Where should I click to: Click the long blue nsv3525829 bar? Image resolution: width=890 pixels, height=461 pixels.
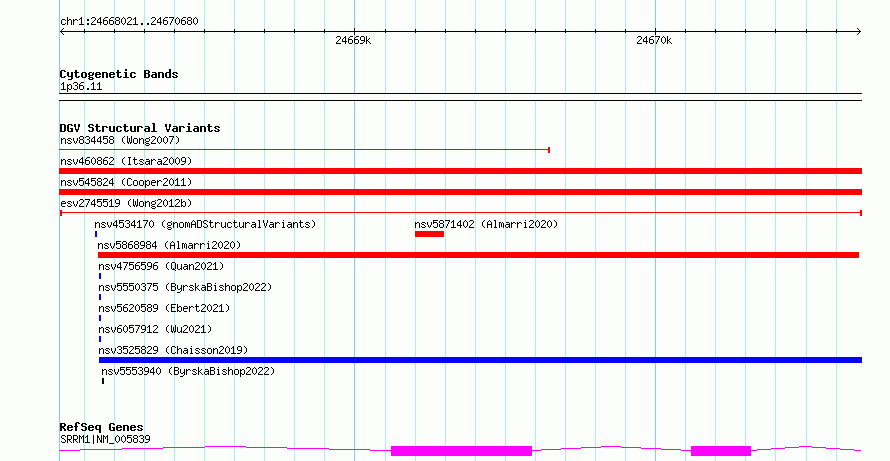click(x=480, y=360)
